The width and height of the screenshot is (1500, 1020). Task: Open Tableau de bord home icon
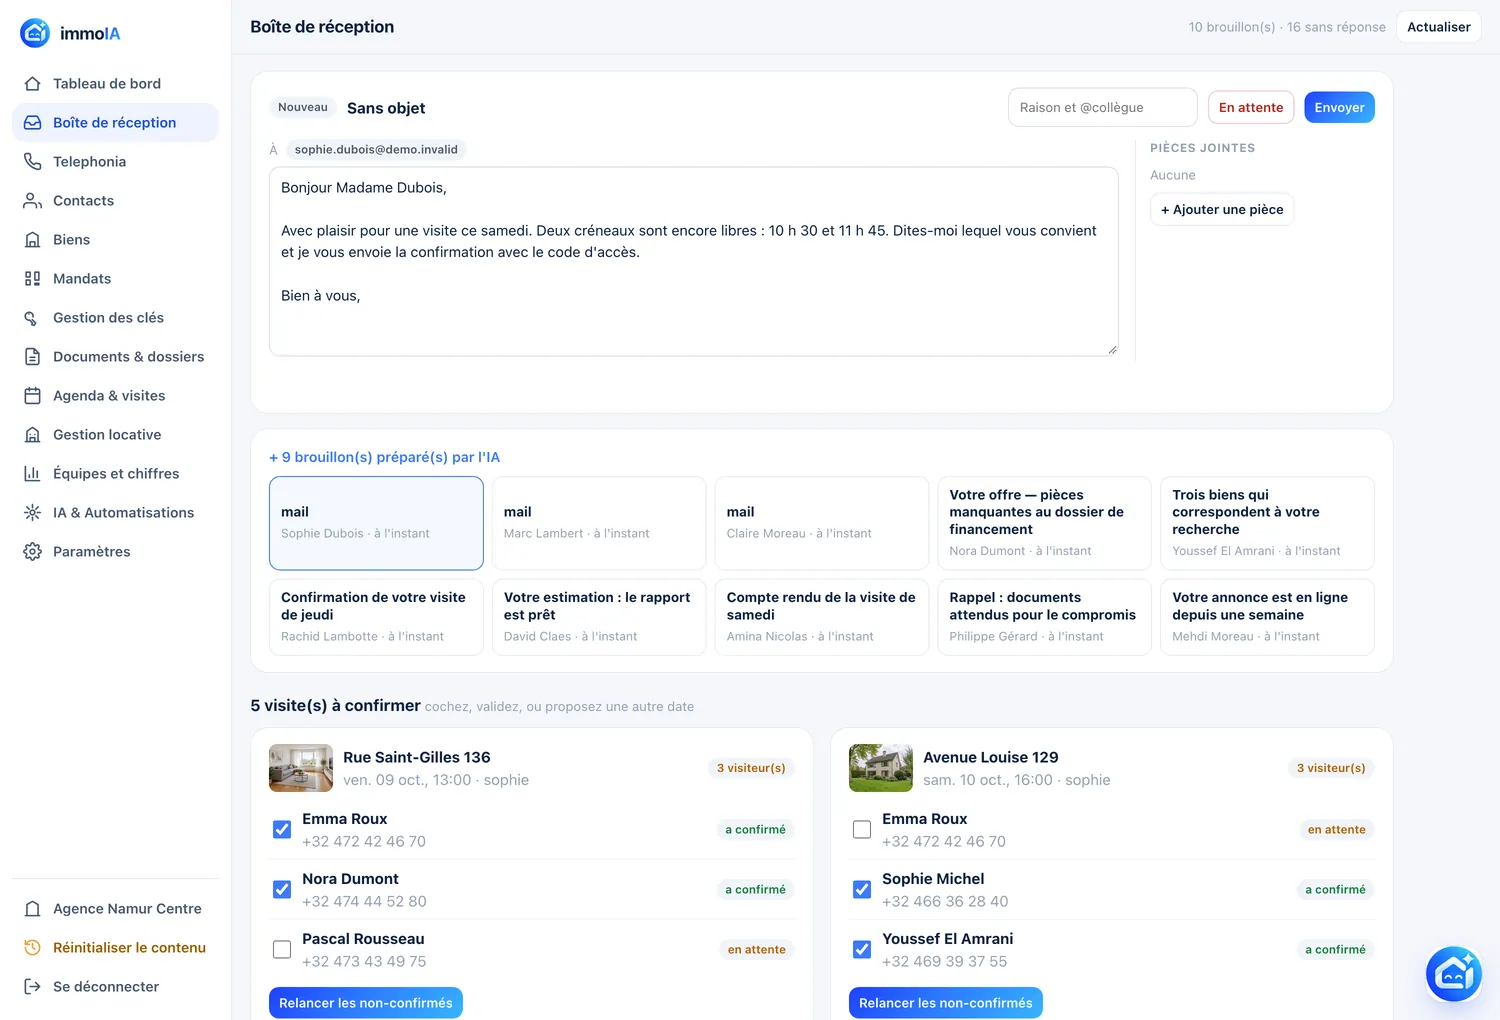[x=32, y=84]
